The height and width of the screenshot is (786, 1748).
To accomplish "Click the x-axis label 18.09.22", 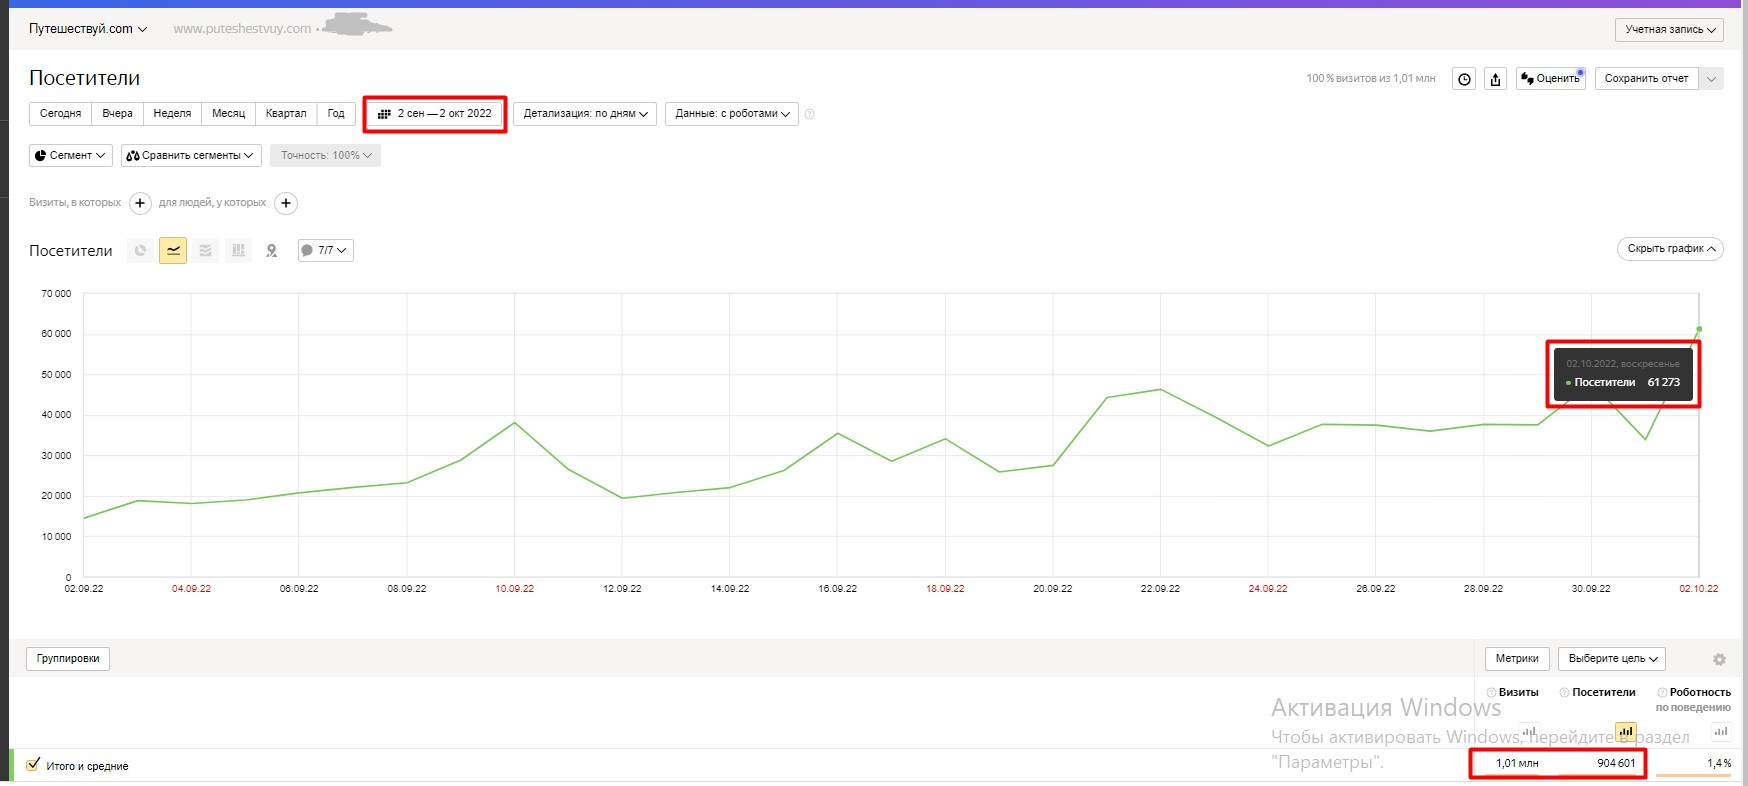I will click(x=945, y=589).
